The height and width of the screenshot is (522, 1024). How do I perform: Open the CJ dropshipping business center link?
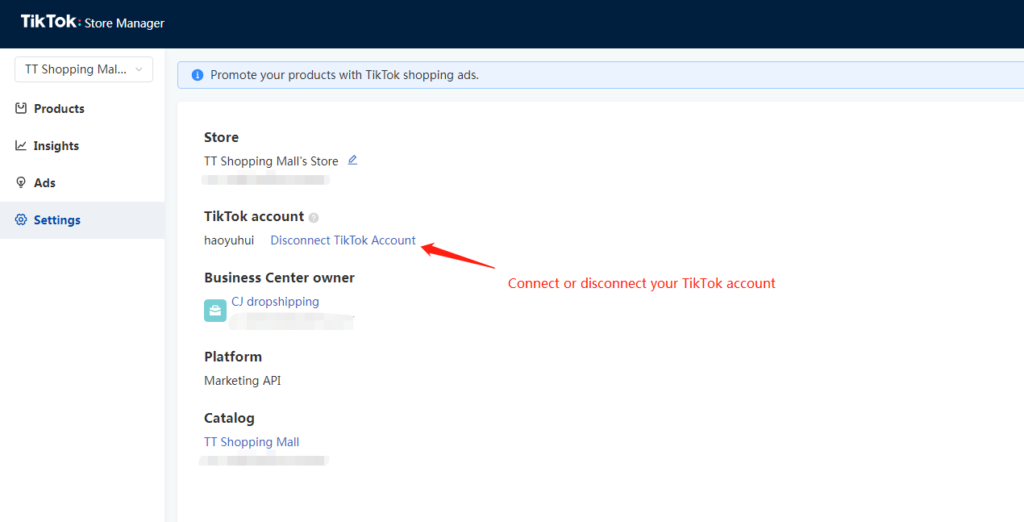[x=275, y=302]
